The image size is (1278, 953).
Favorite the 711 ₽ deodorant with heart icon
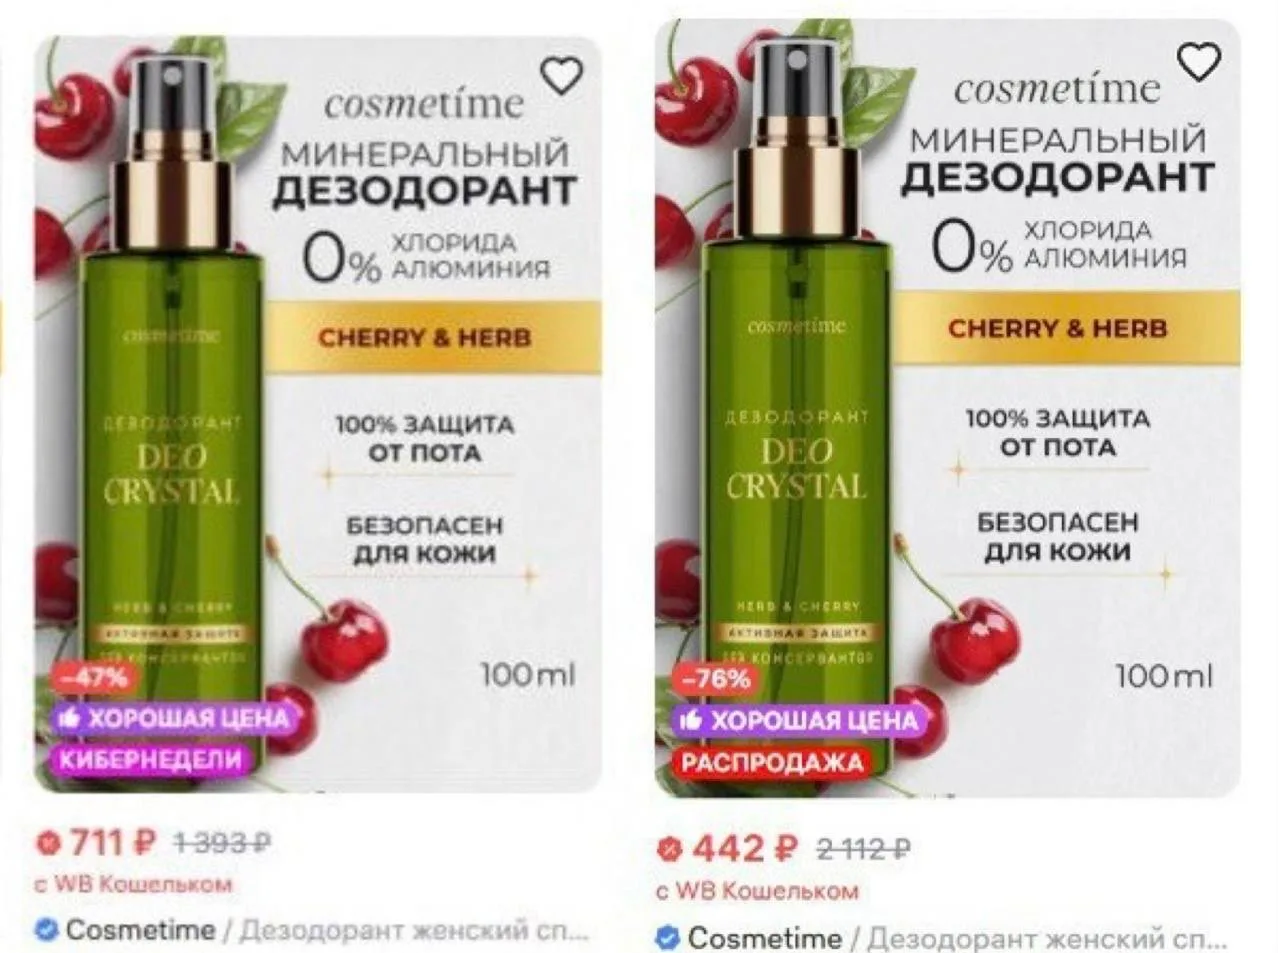(562, 75)
